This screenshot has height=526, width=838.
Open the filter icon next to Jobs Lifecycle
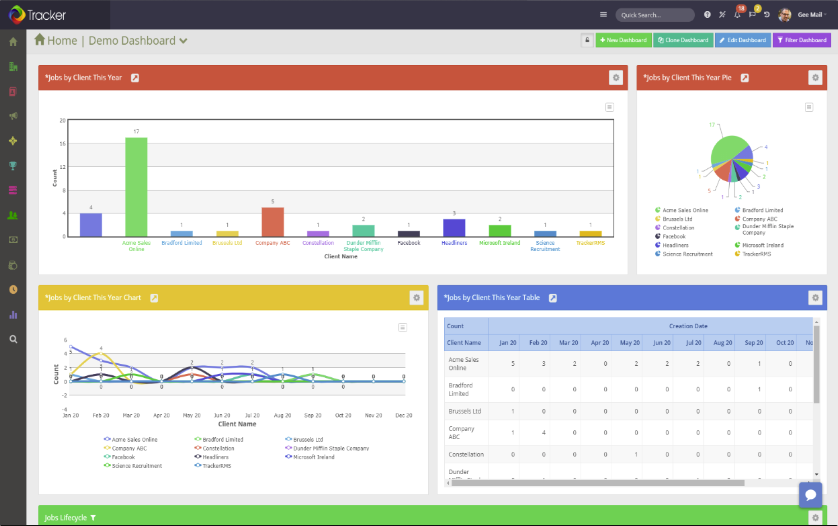point(93,518)
